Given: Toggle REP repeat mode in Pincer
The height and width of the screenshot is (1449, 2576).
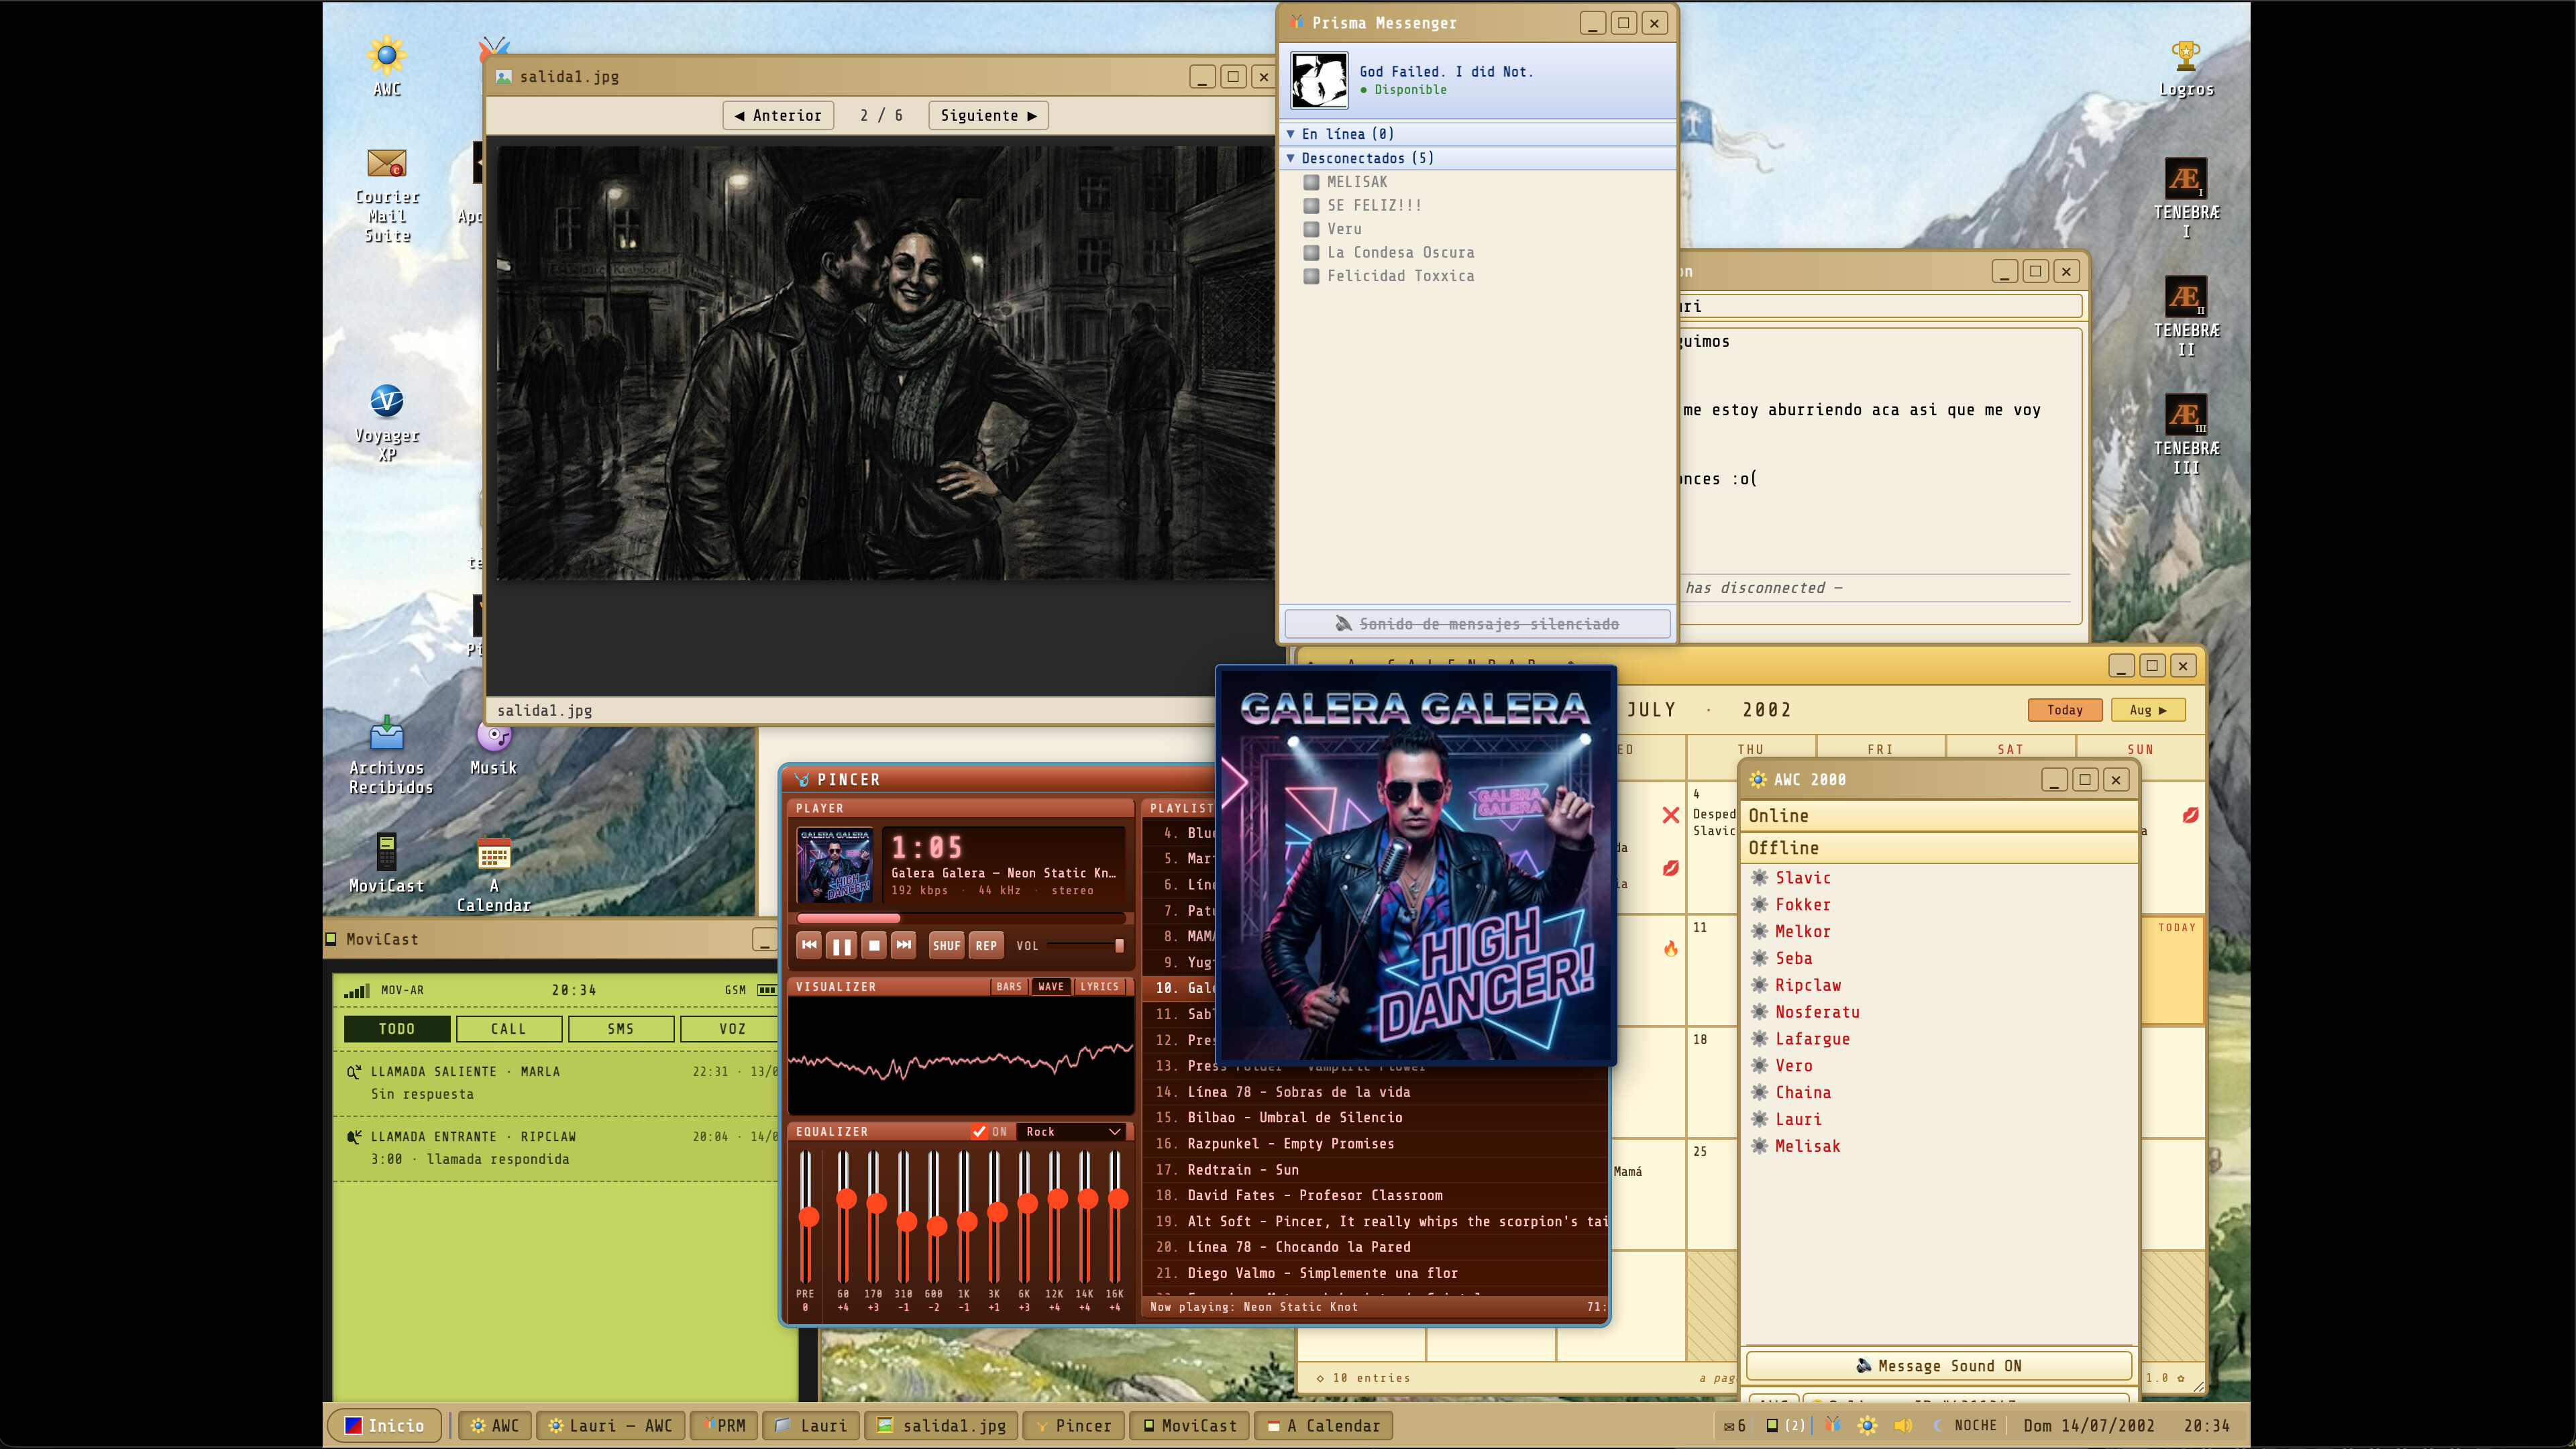Looking at the screenshot, I should pos(986,945).
